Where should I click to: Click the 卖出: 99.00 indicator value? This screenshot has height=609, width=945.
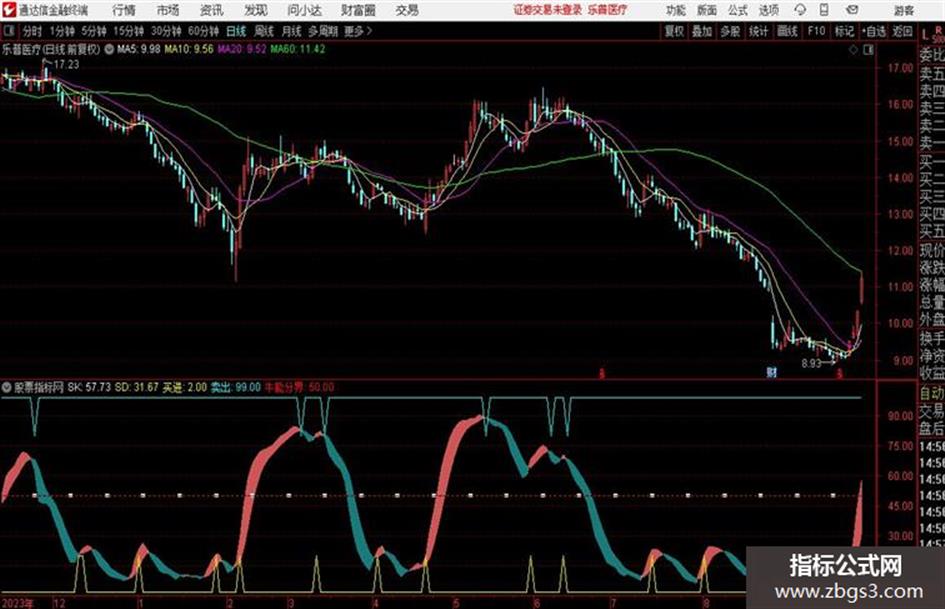pos(236,387)
